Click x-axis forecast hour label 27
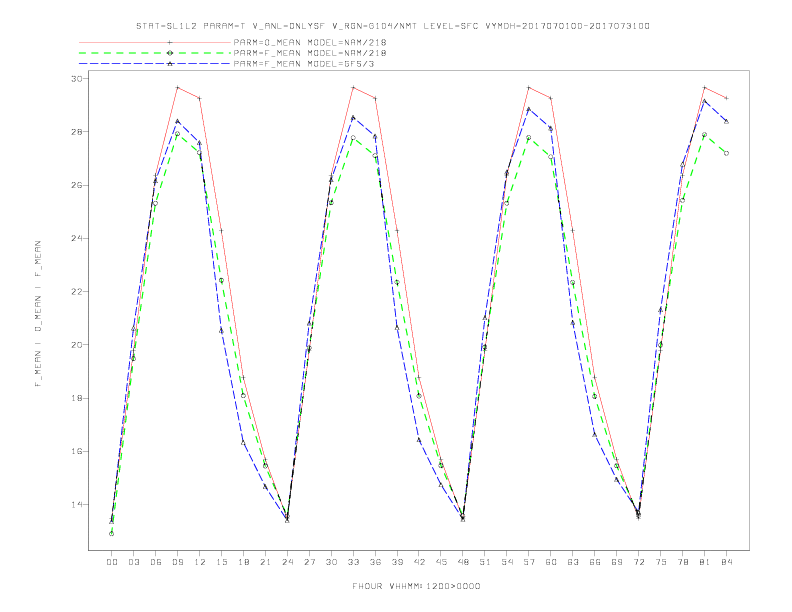The height and width of the screenshot is (612, 792). [x=309, y=562]
